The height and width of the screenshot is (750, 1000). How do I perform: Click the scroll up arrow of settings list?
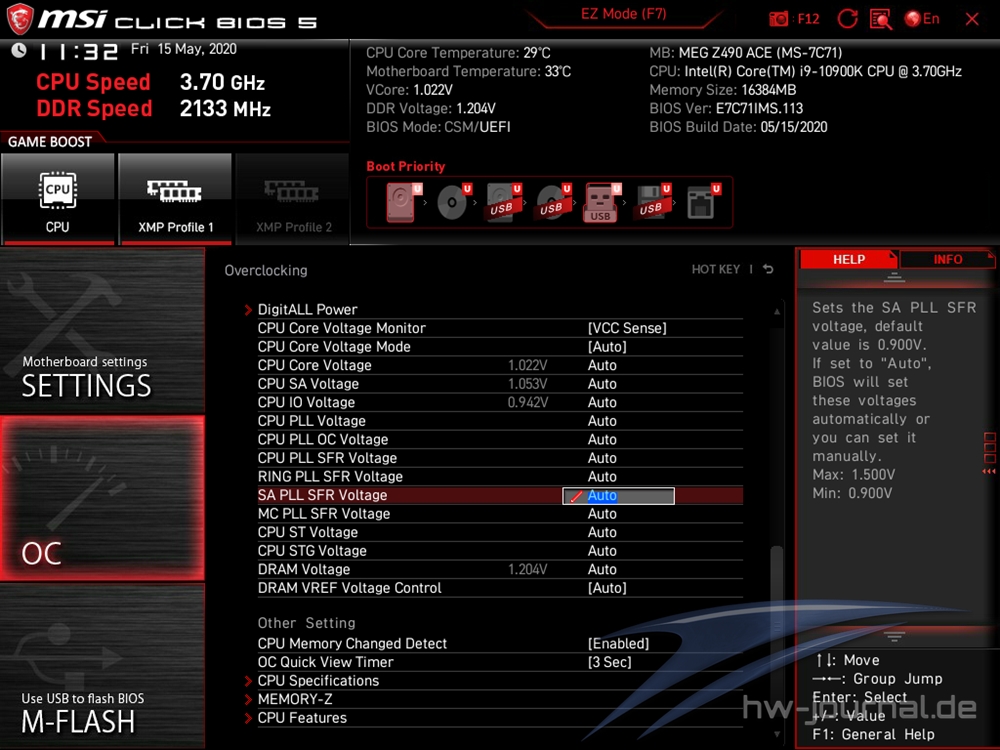[x=776, y=311]
